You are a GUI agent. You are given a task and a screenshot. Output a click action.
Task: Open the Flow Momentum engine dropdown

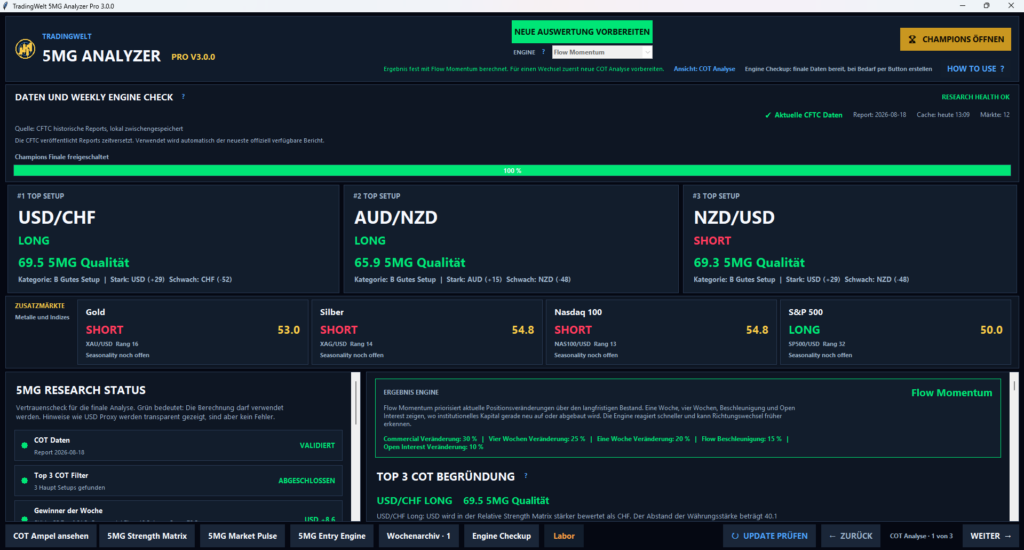(601, 52)
